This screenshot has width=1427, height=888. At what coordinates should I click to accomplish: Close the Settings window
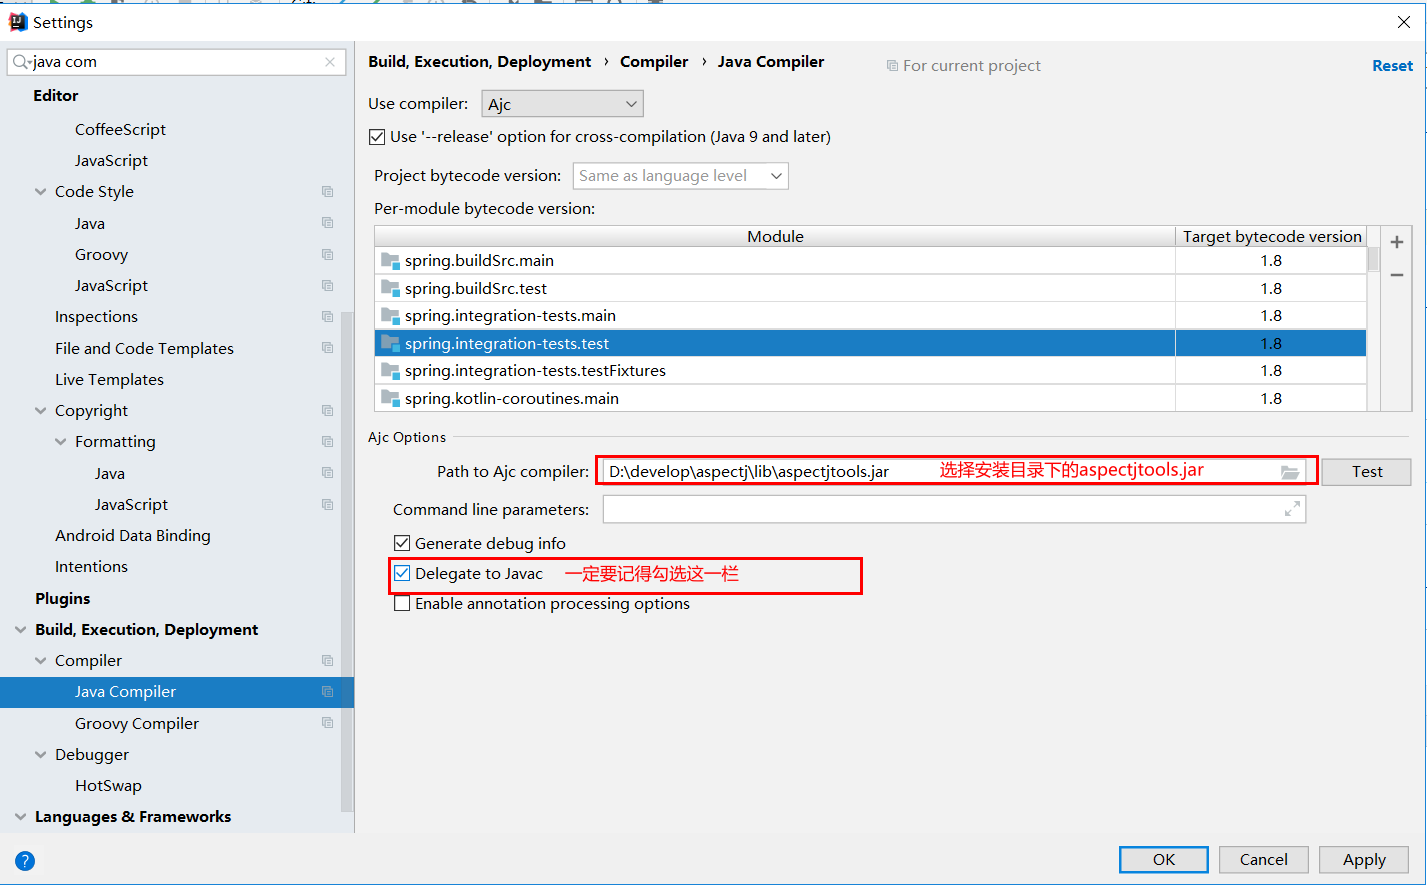coord(1404,22)
